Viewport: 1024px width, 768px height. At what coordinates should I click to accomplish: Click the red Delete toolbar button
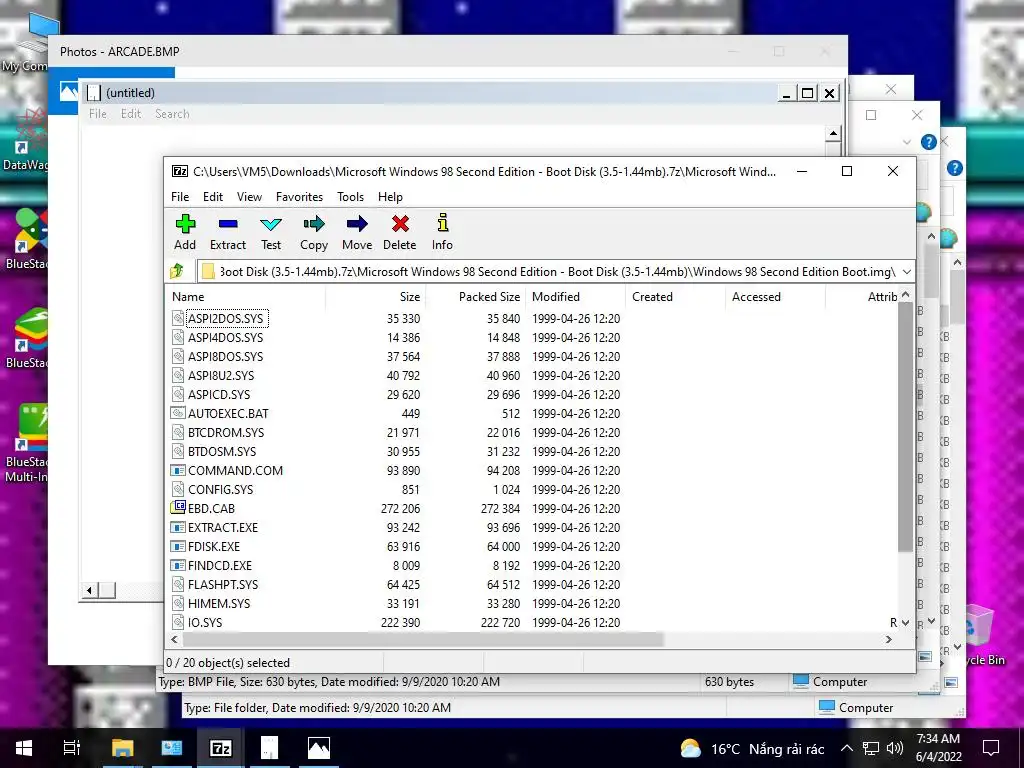[400, 232]
